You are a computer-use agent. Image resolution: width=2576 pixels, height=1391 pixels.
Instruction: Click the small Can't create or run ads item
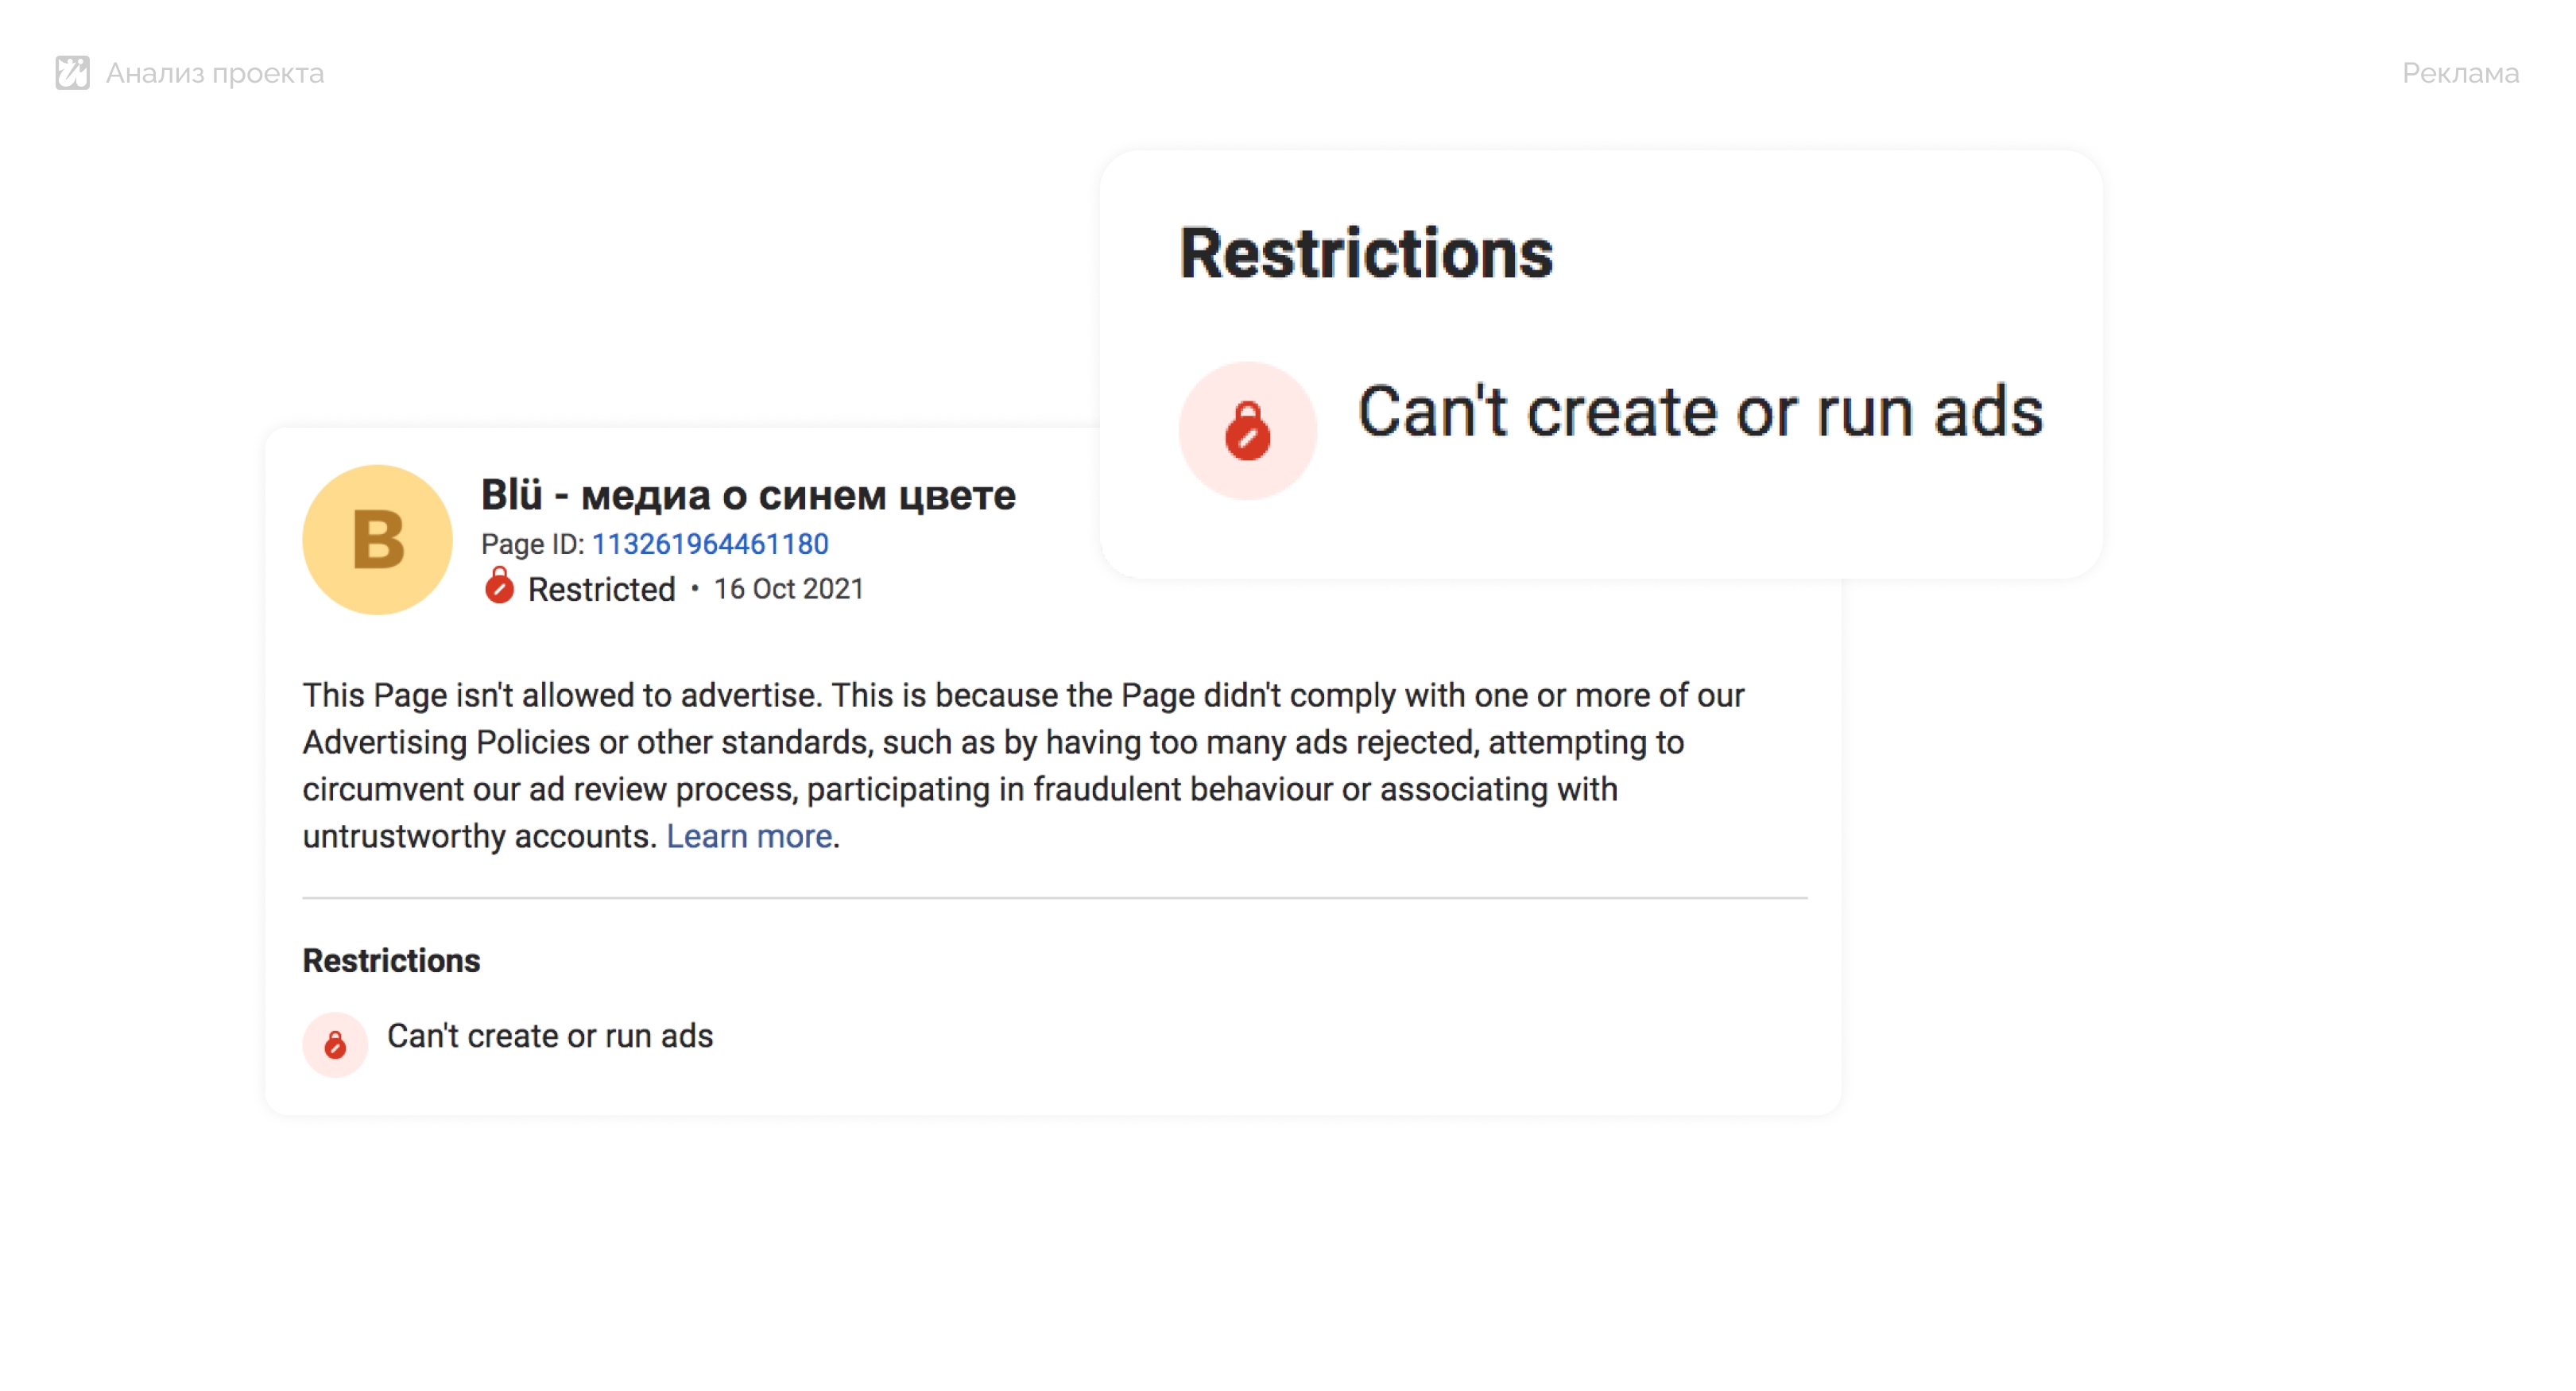pyautogui.click(x=550, y=1036)
